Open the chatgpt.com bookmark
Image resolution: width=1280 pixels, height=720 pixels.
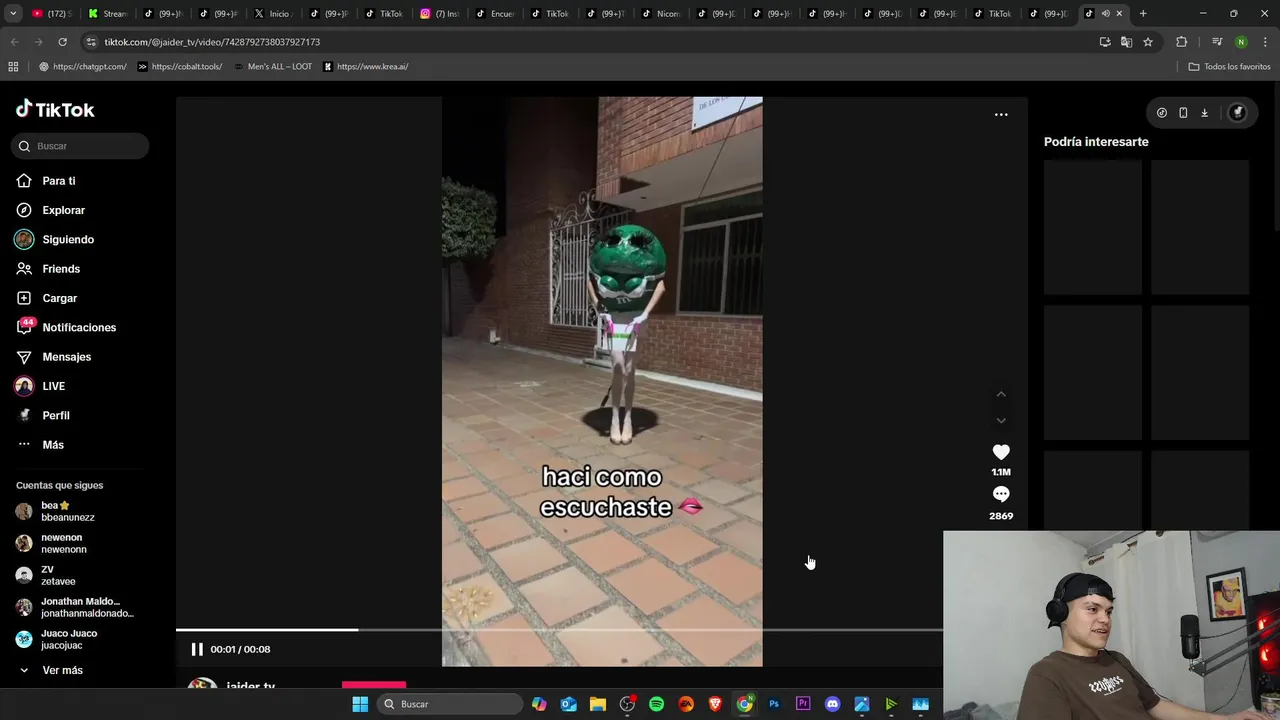pos(83,67)
